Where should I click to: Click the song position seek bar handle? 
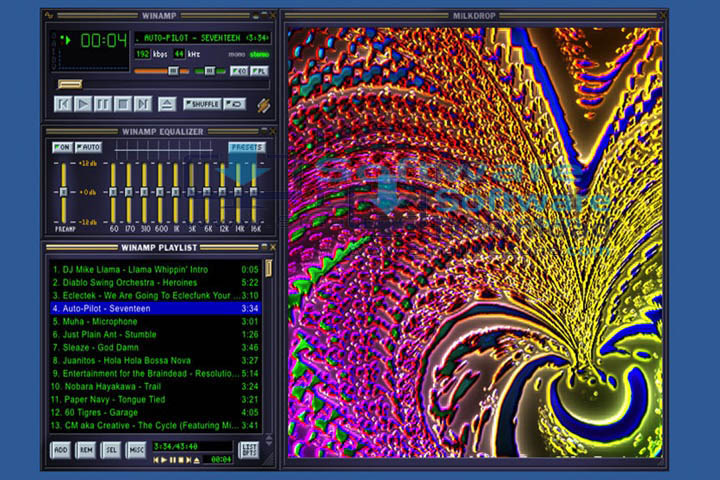coord(70,84)
